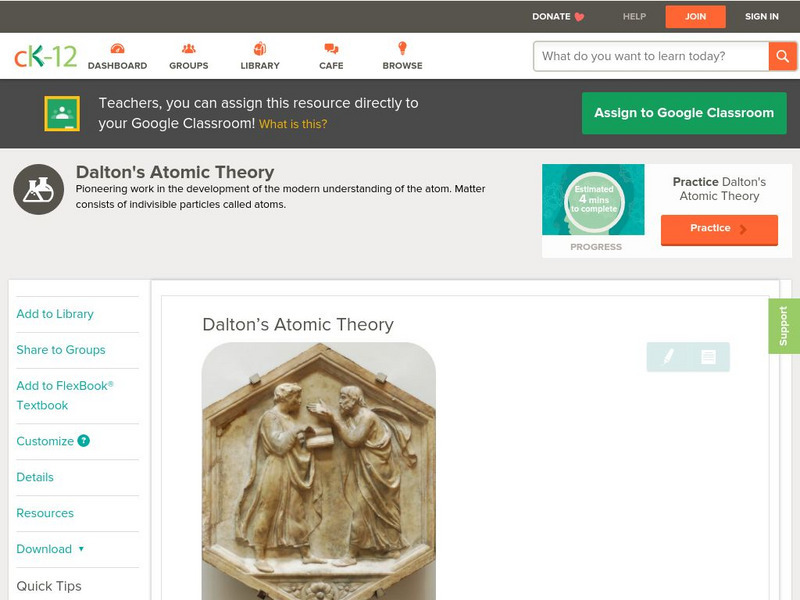Click the Customize help question mark

point(83,441)
